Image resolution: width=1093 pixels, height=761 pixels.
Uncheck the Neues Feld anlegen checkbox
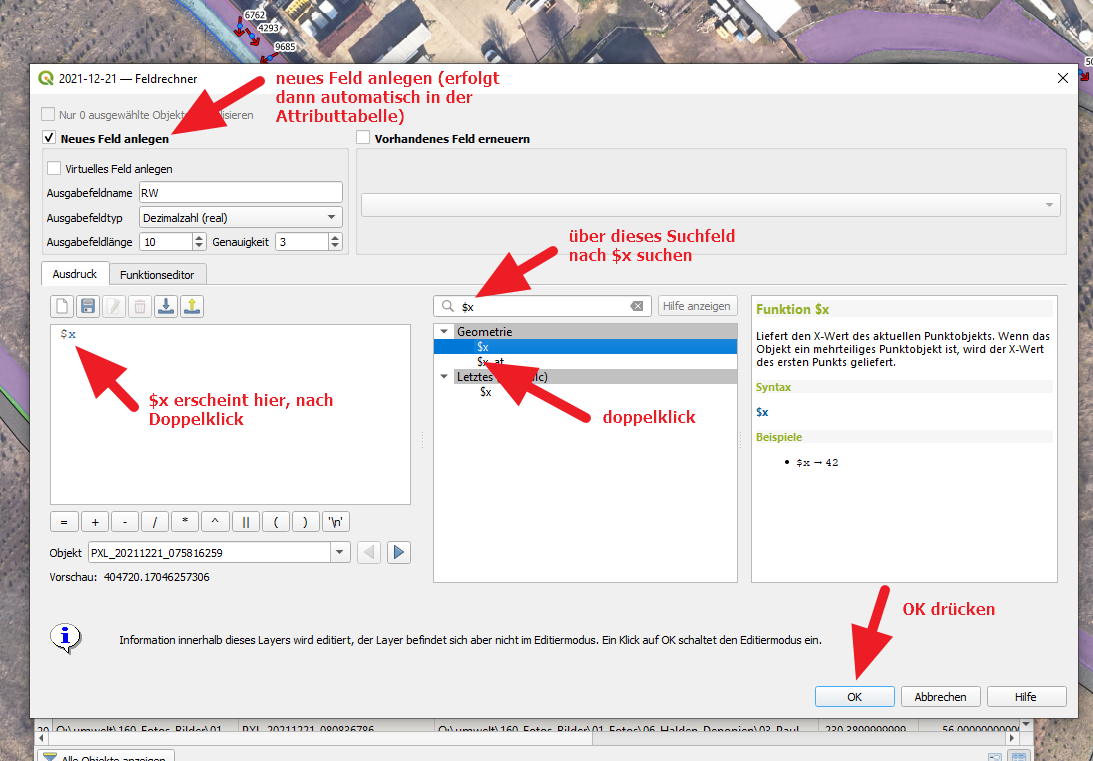coord(49,139)
